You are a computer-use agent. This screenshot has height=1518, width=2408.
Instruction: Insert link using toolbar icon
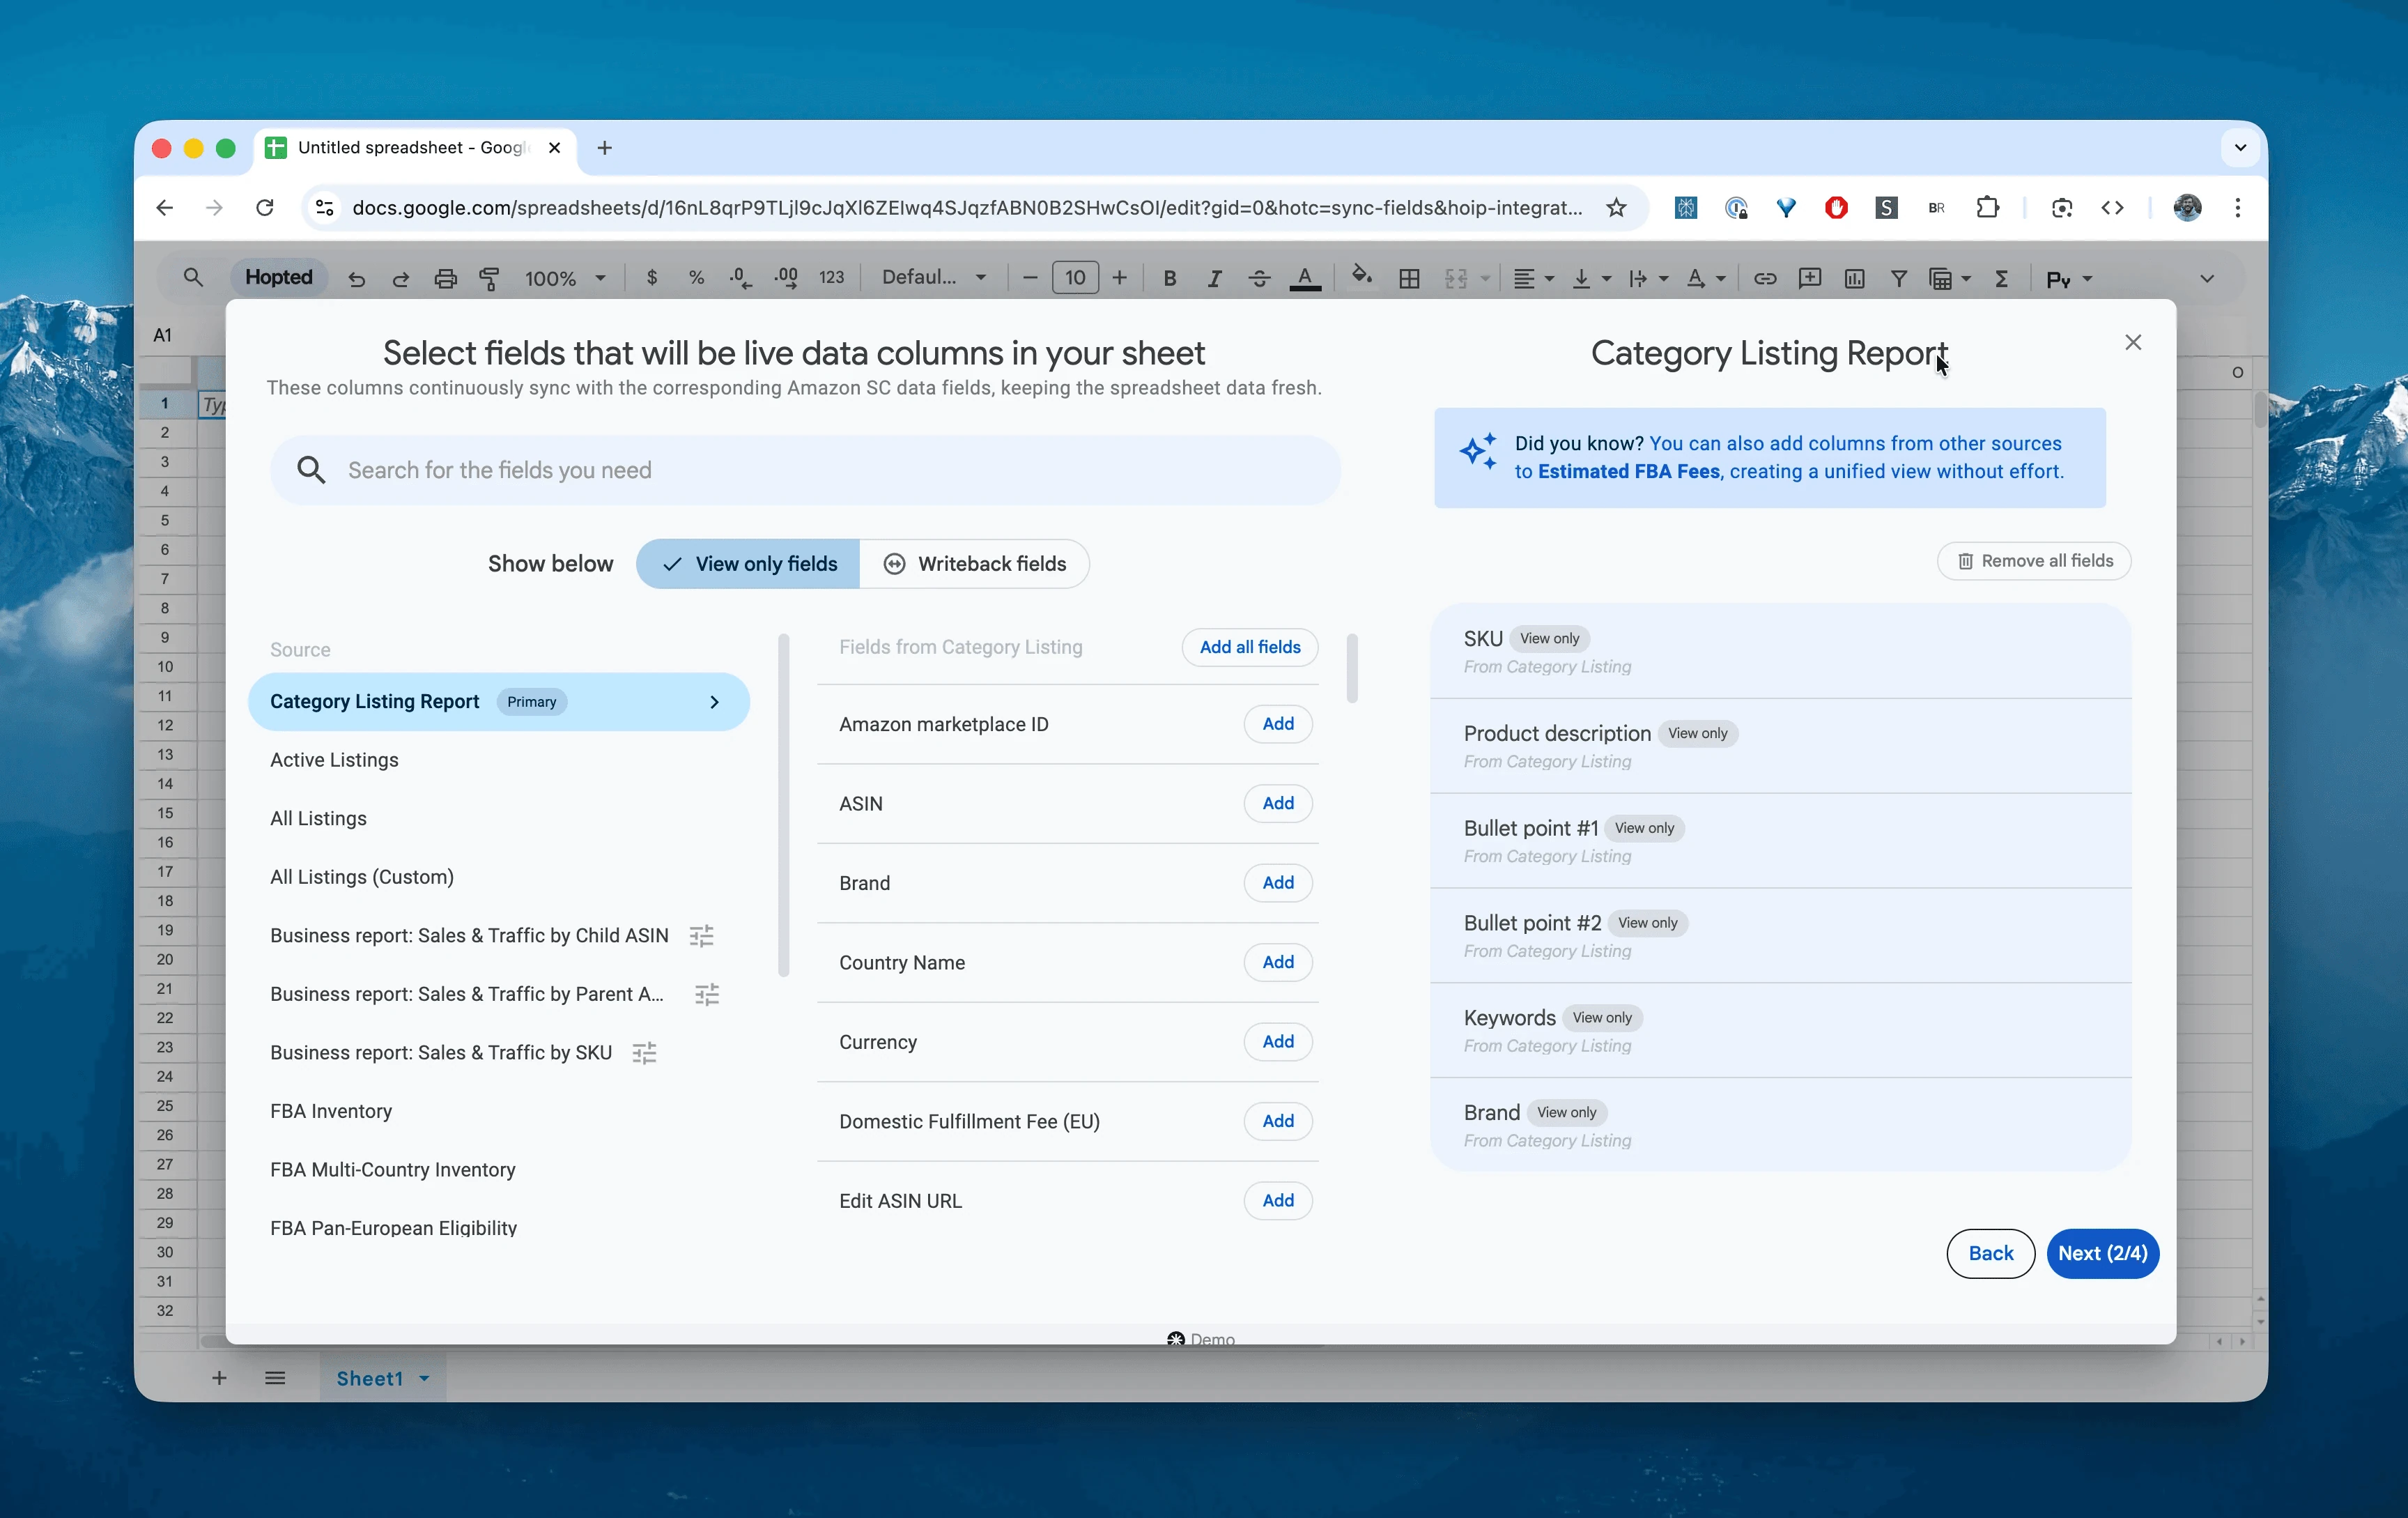1765,279
